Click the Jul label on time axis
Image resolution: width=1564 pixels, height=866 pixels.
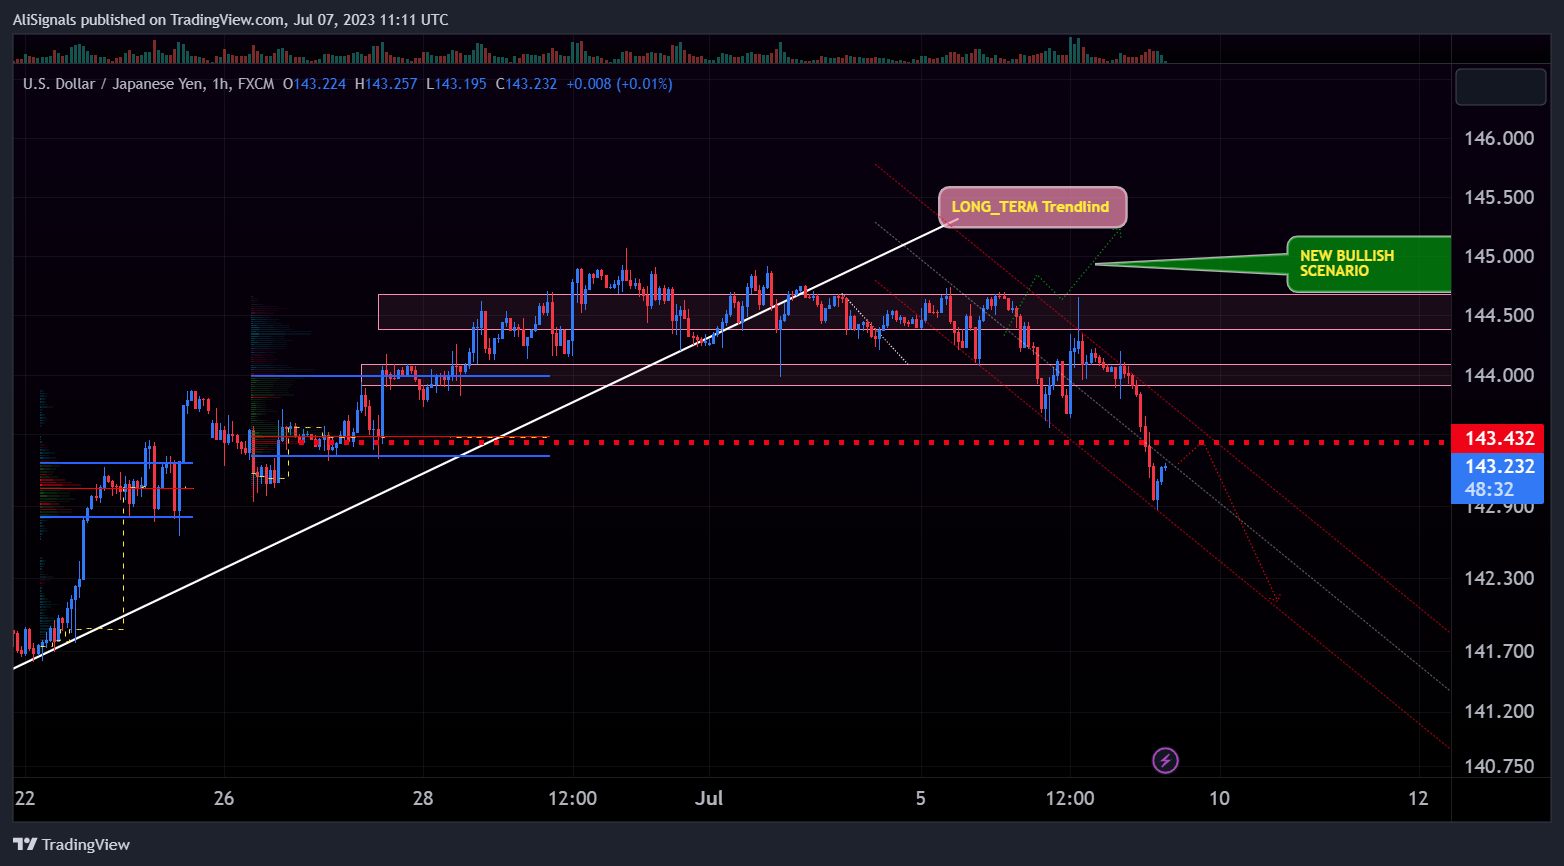click(x=709, y=798)
